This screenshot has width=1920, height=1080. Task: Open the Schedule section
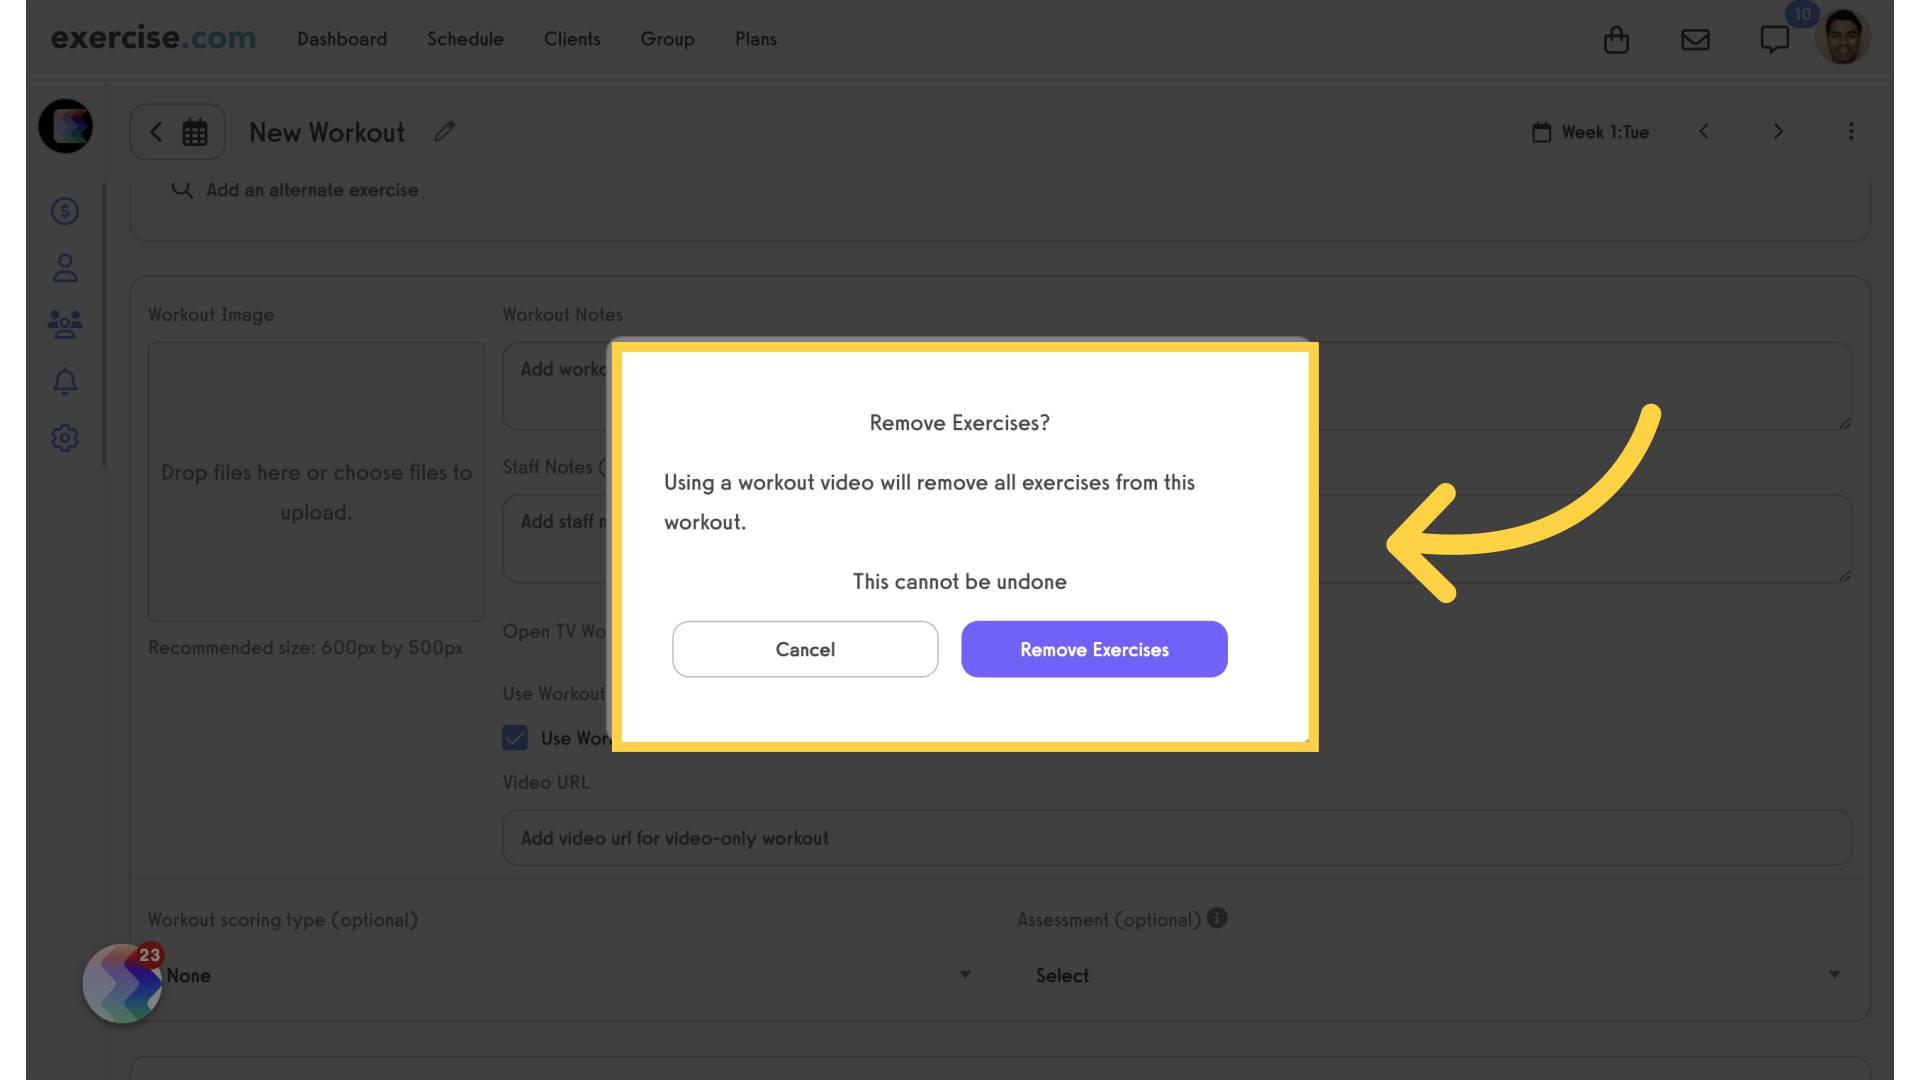465,38
